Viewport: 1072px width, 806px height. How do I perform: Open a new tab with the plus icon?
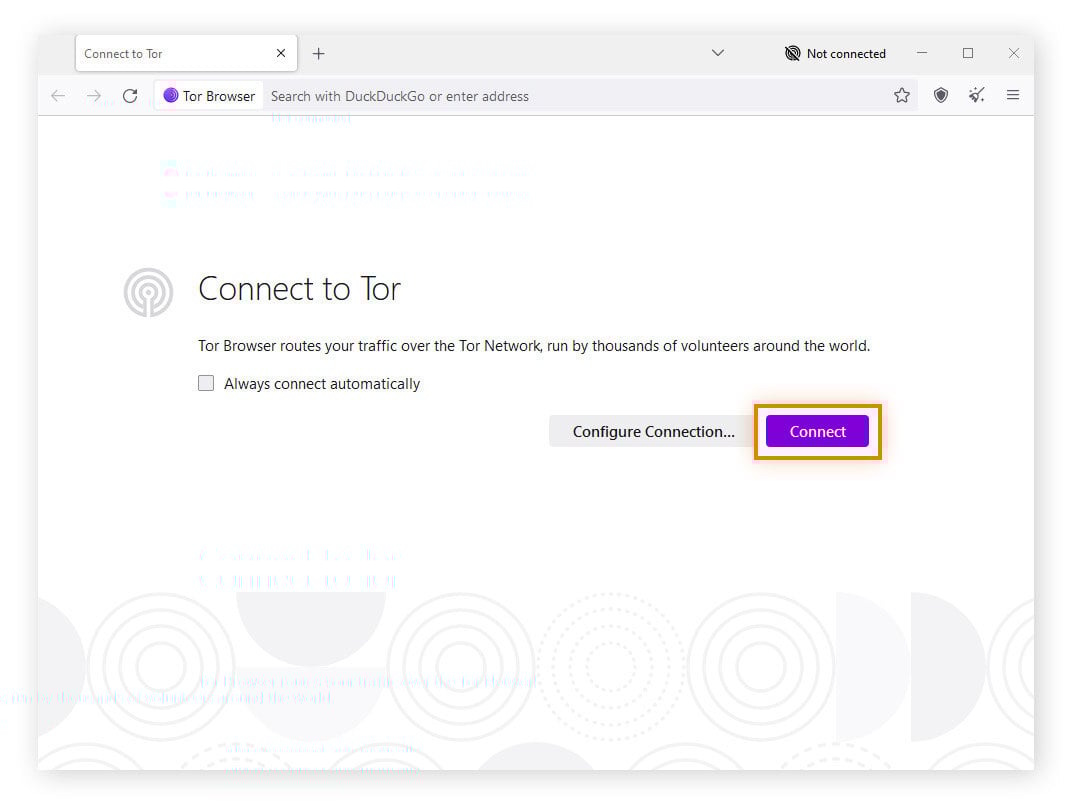(x=318, y=53)
